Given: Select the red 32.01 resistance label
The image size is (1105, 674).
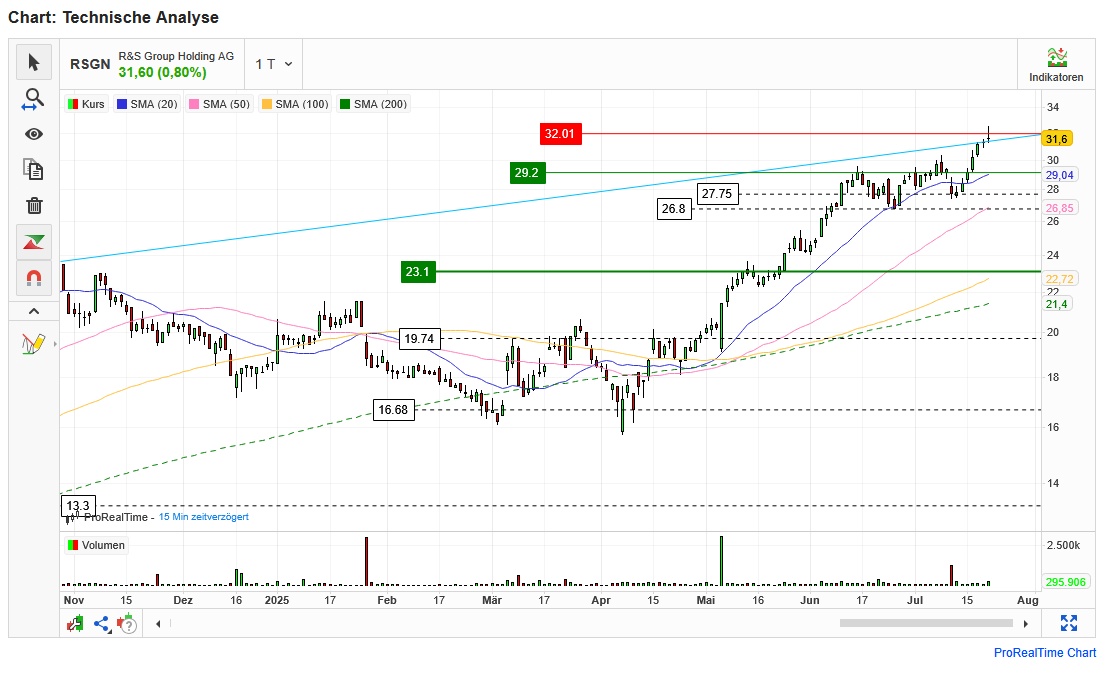Looking at the screenshot, I should pos(560,134).
